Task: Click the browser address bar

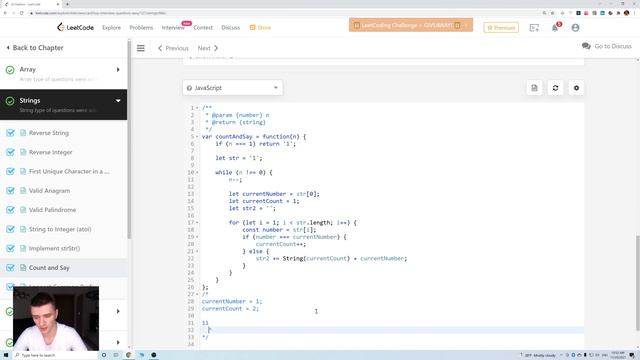Action: [286, 13]
